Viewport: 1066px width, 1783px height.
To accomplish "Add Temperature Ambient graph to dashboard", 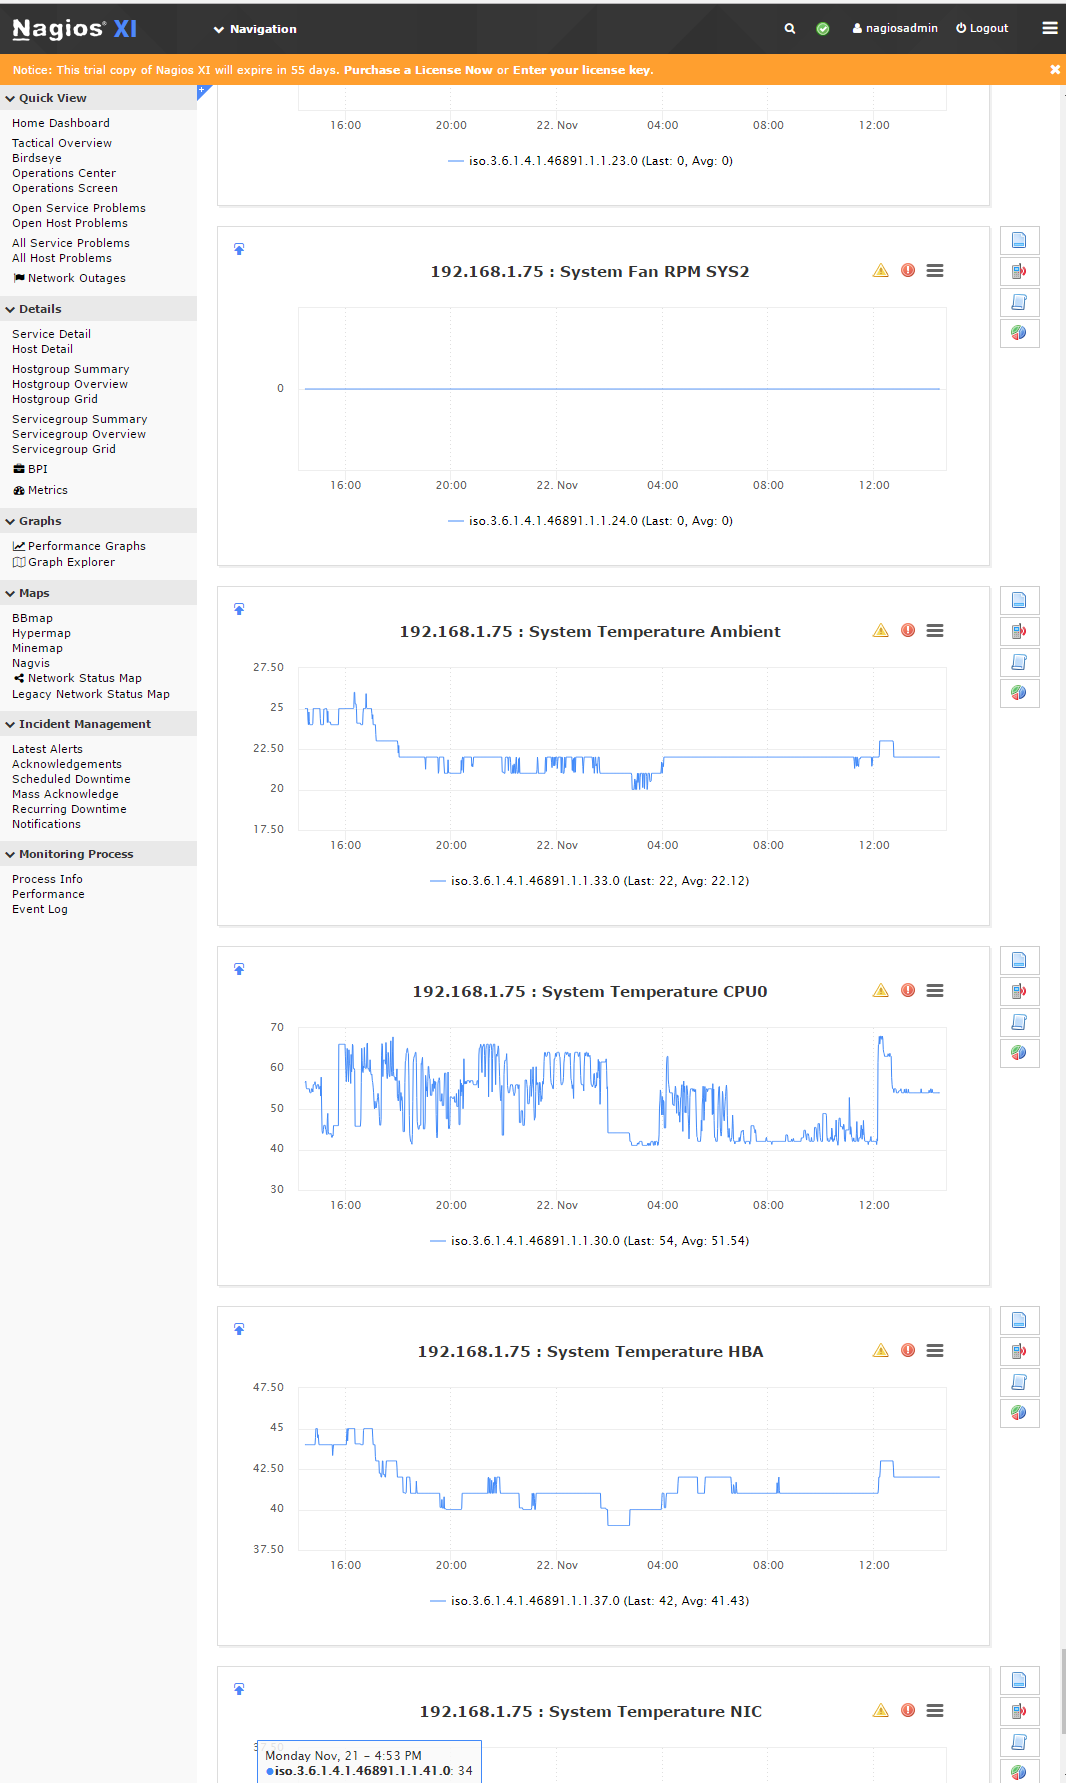I will point(239,609).
